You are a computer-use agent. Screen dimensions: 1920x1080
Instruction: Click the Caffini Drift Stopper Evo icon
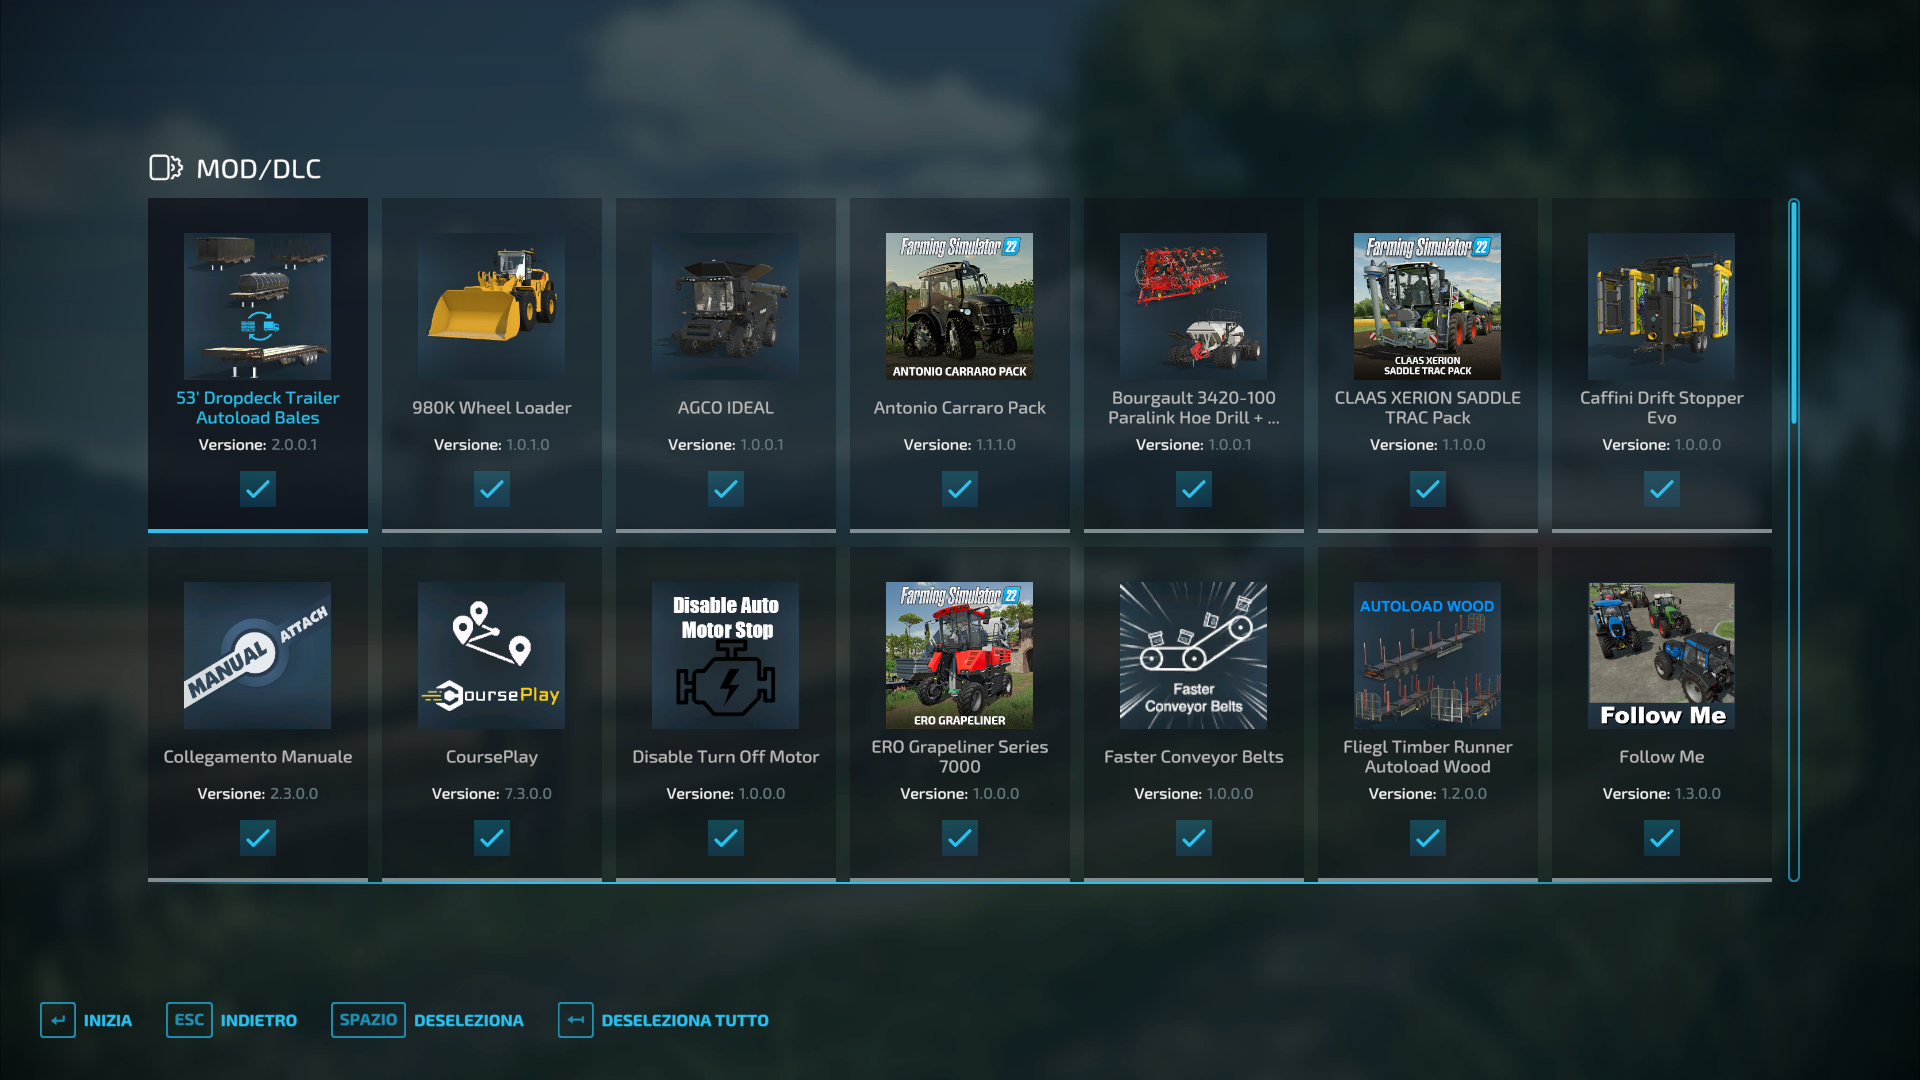coord(1661,306)
